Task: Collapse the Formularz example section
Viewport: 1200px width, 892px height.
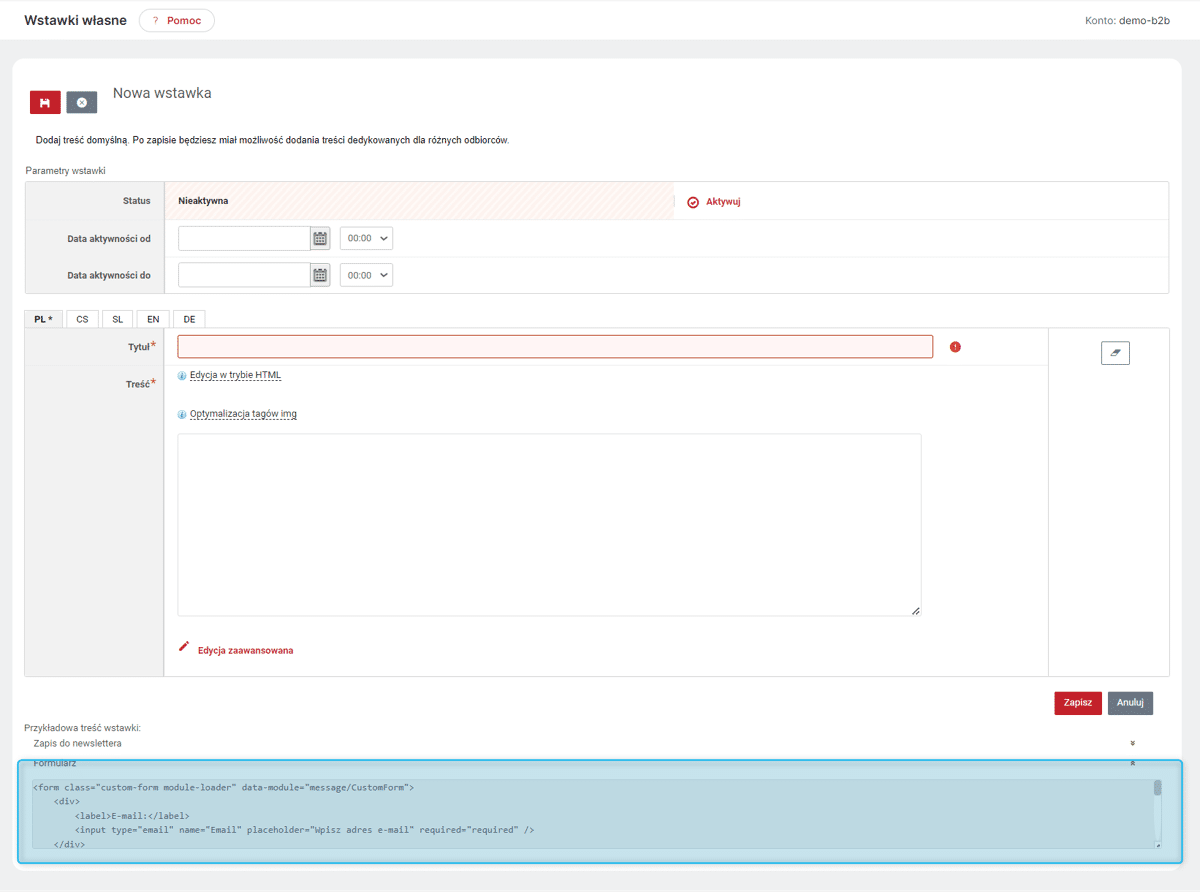Action: 1132,763
